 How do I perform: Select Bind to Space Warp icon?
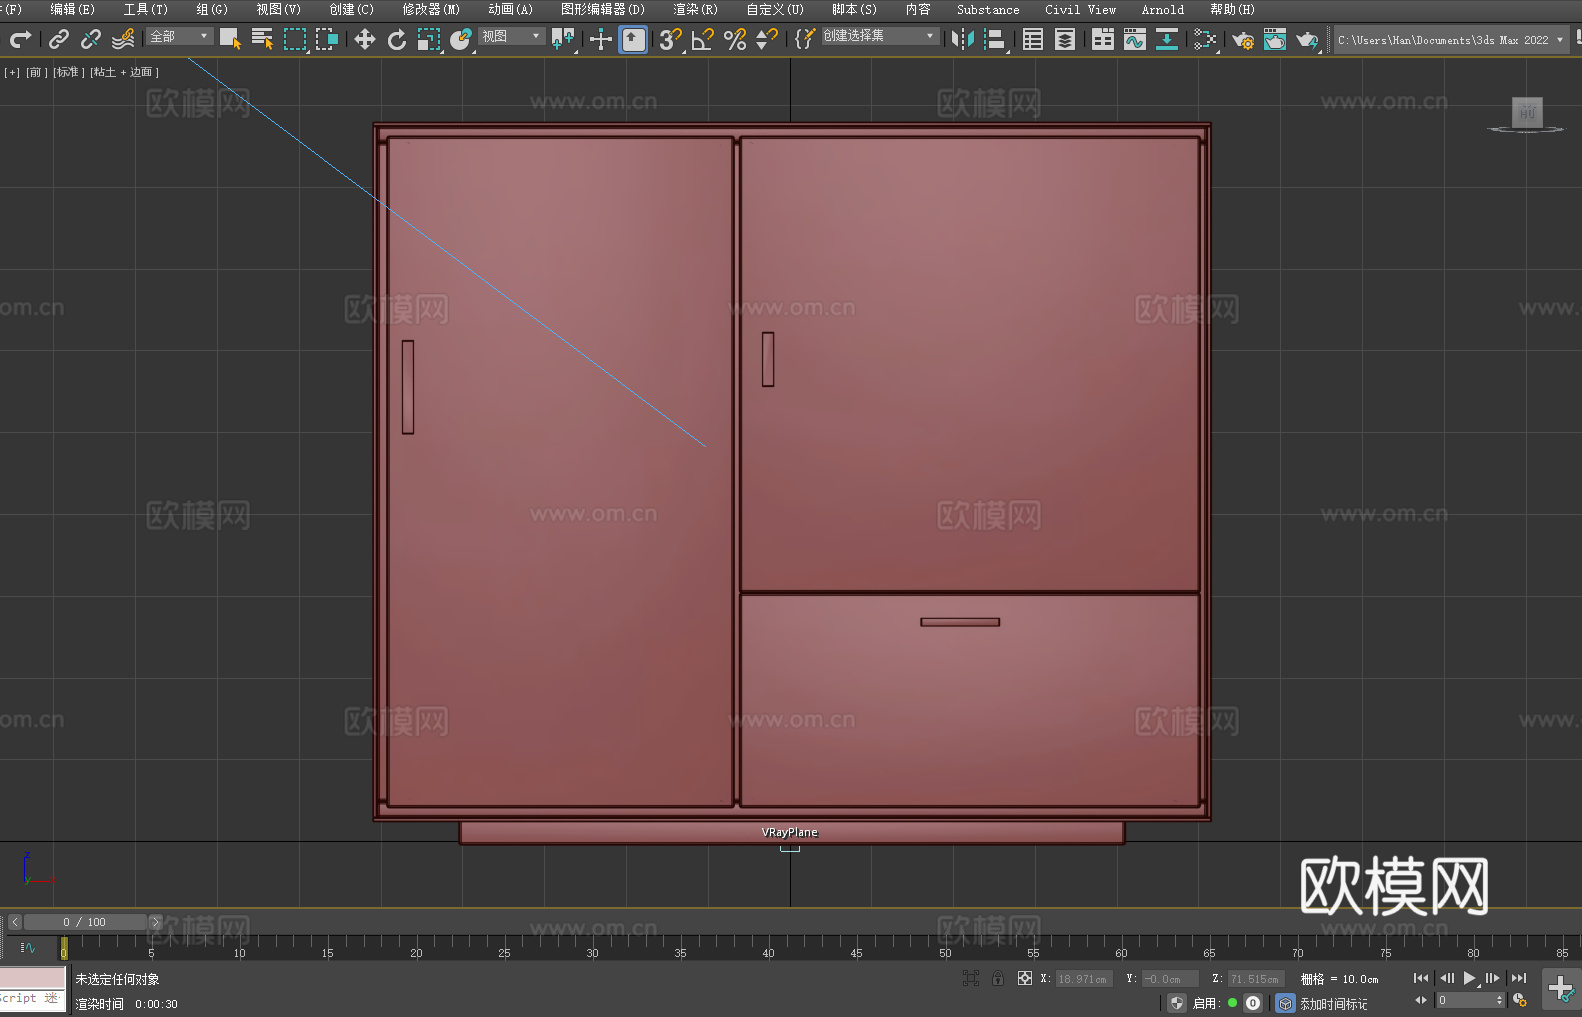click(x=123, y=39)
